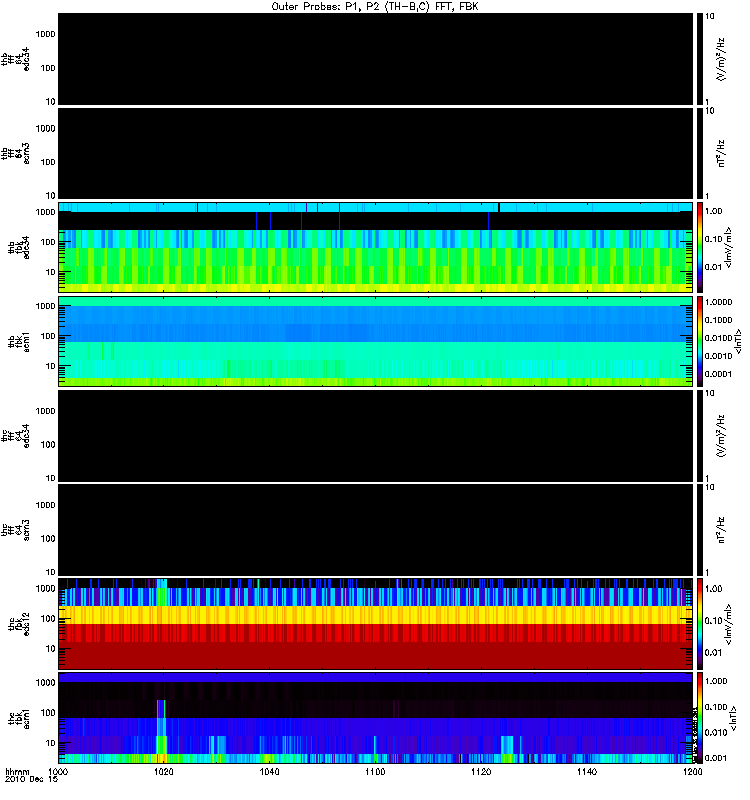Image resolution: width=750 pixels, height=800 pixels.
Task: Click the dark red band in thc fbk edc12
Action: click(375, 655)
